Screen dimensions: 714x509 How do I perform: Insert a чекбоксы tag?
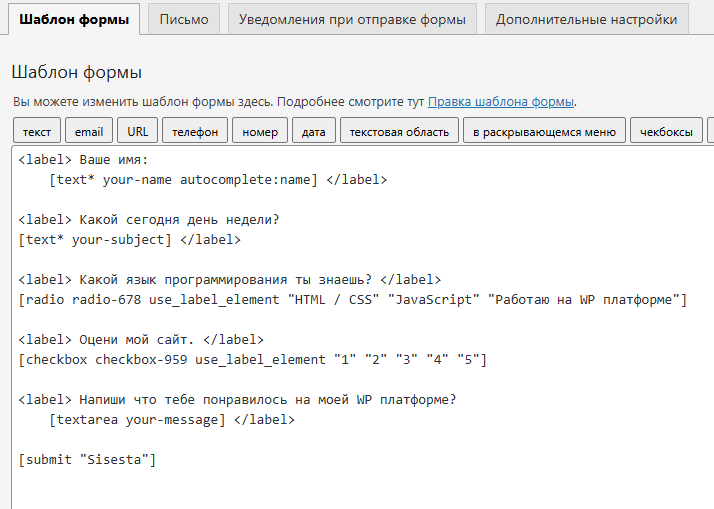click(666, 131)
